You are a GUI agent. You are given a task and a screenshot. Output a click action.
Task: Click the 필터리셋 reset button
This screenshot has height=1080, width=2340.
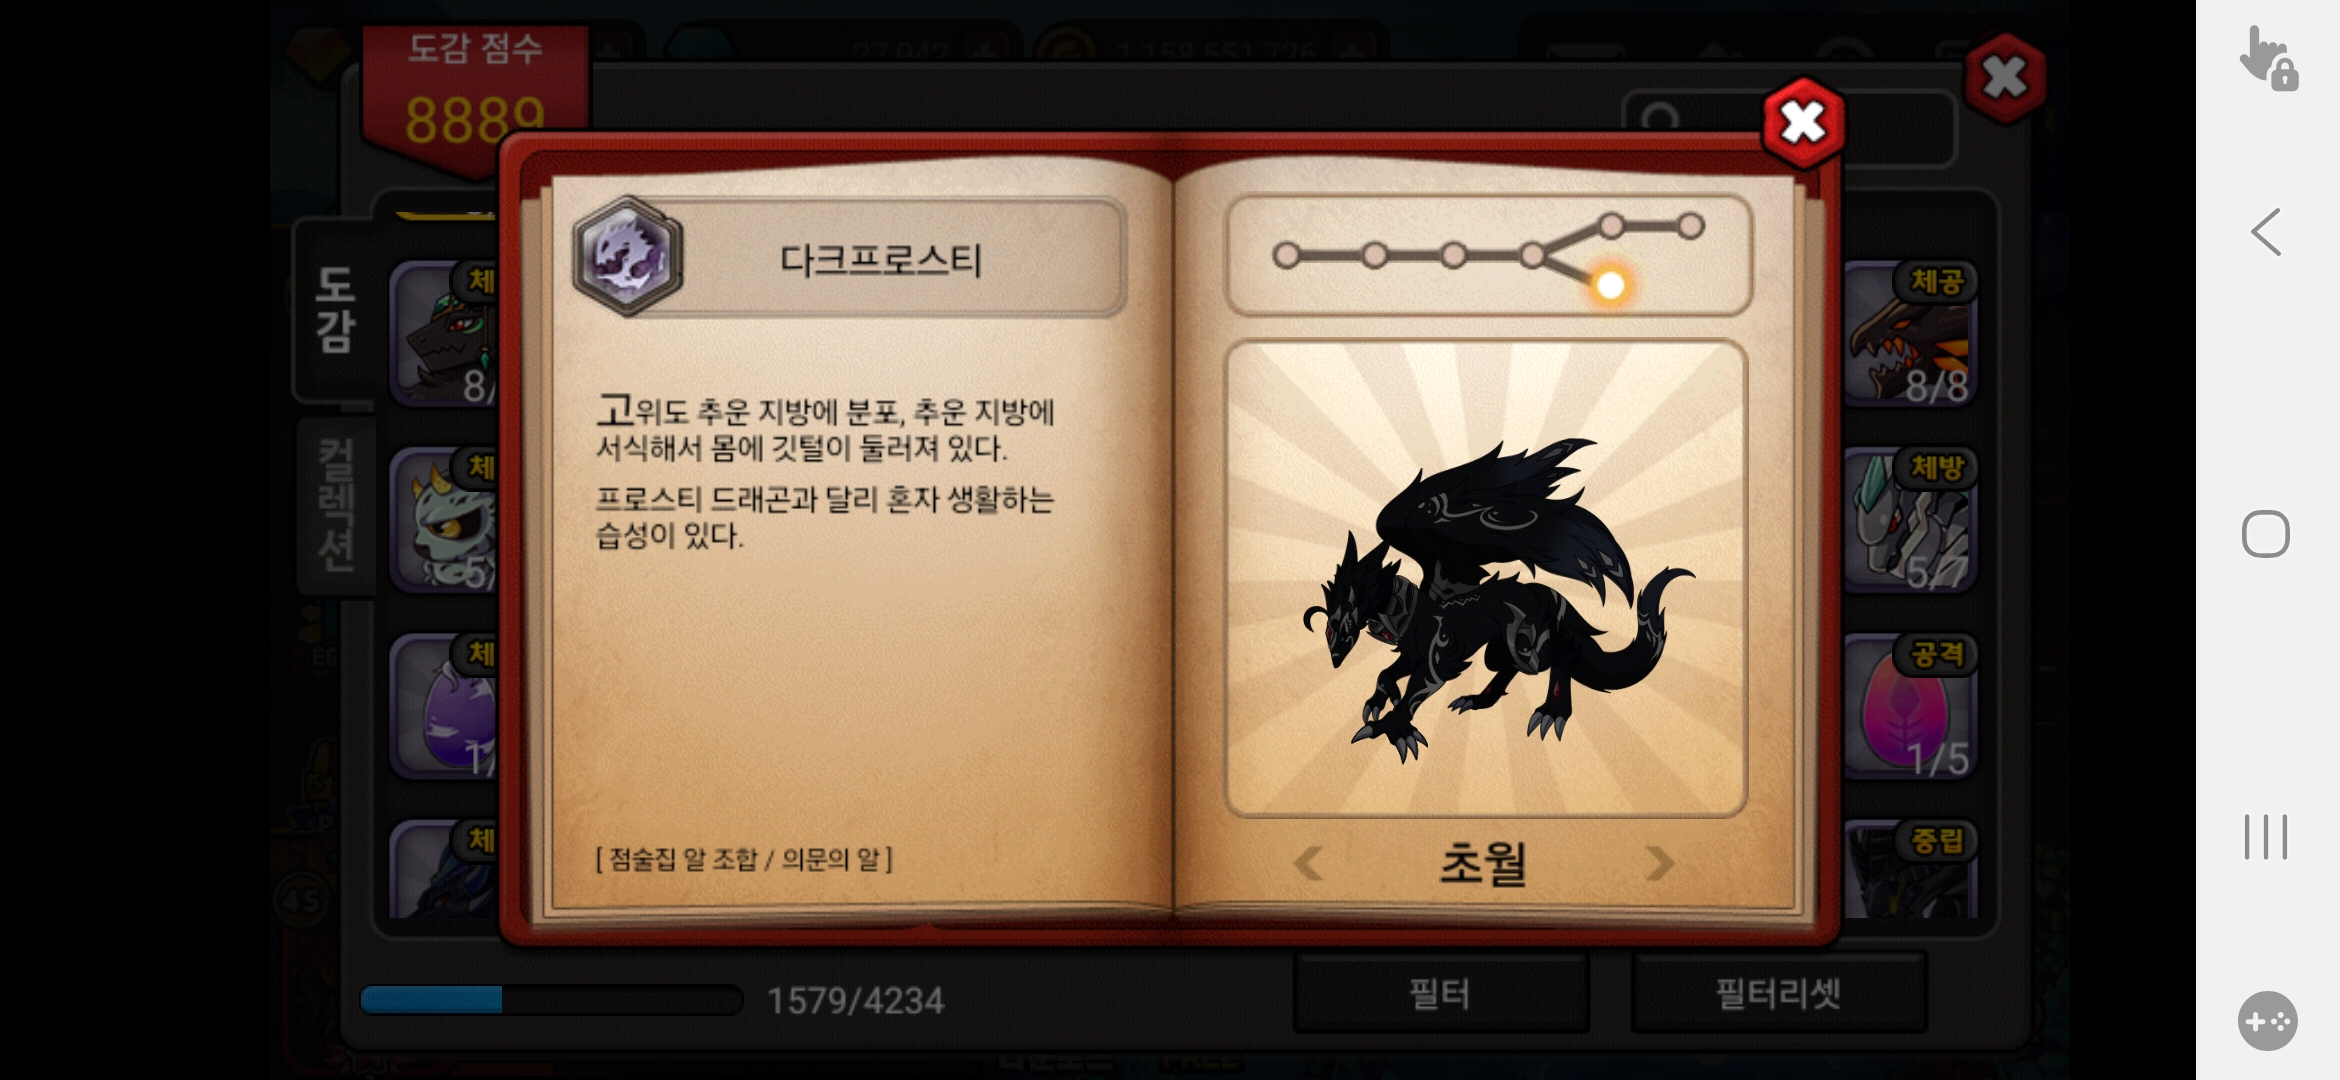[1778, 993]
